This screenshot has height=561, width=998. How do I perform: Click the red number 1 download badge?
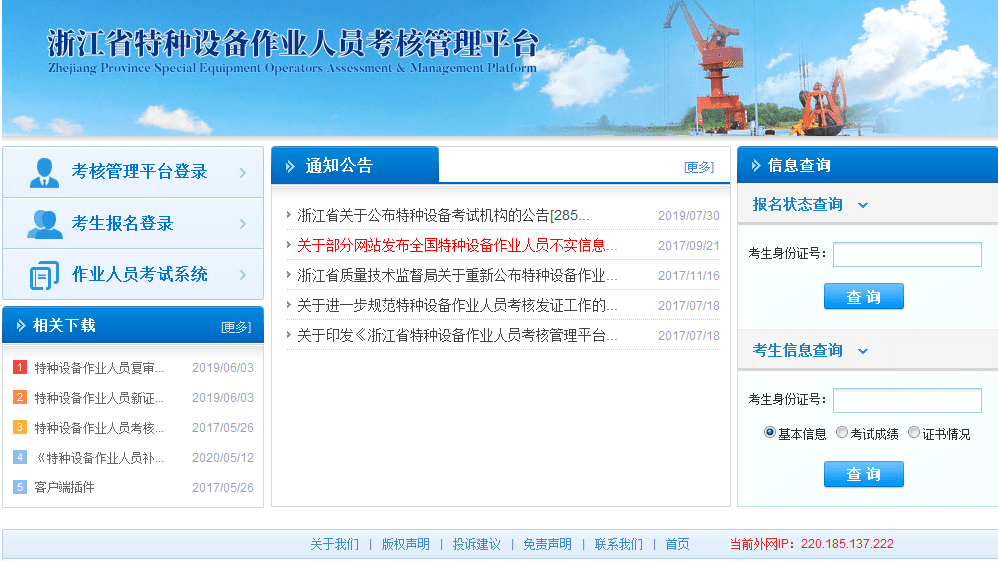pos(20,368)
